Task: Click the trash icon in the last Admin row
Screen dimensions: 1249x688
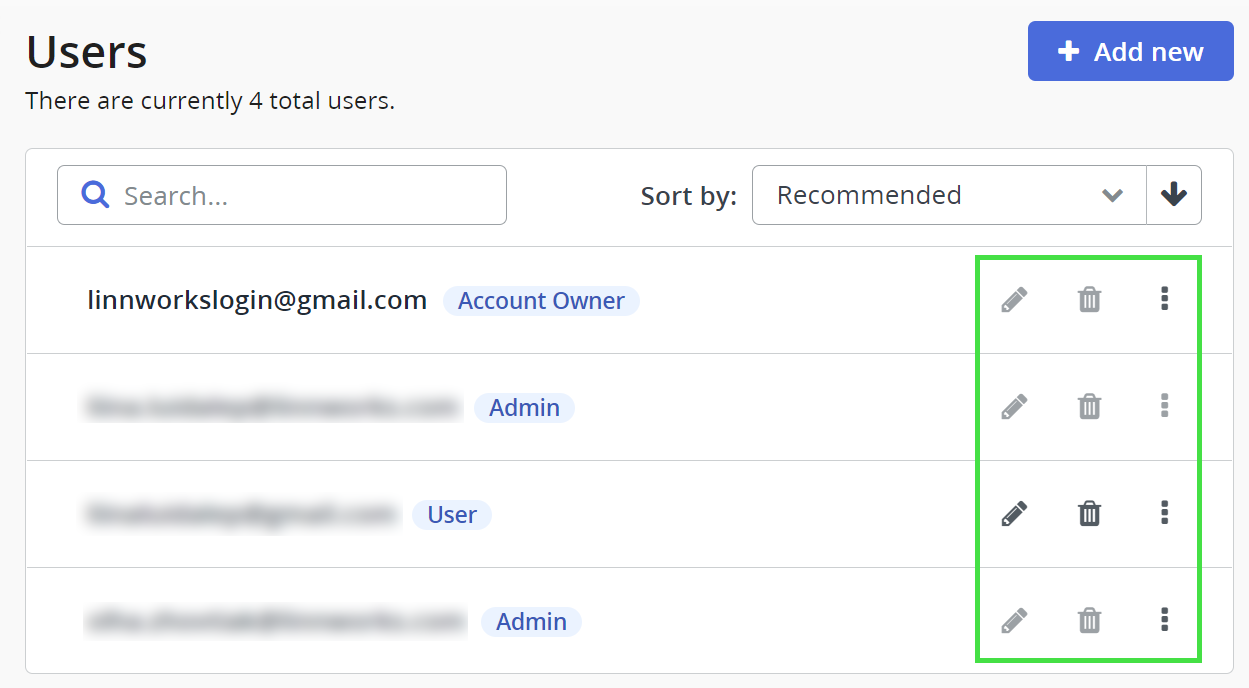Action: pyautogui.click(x=1089, y=621)
